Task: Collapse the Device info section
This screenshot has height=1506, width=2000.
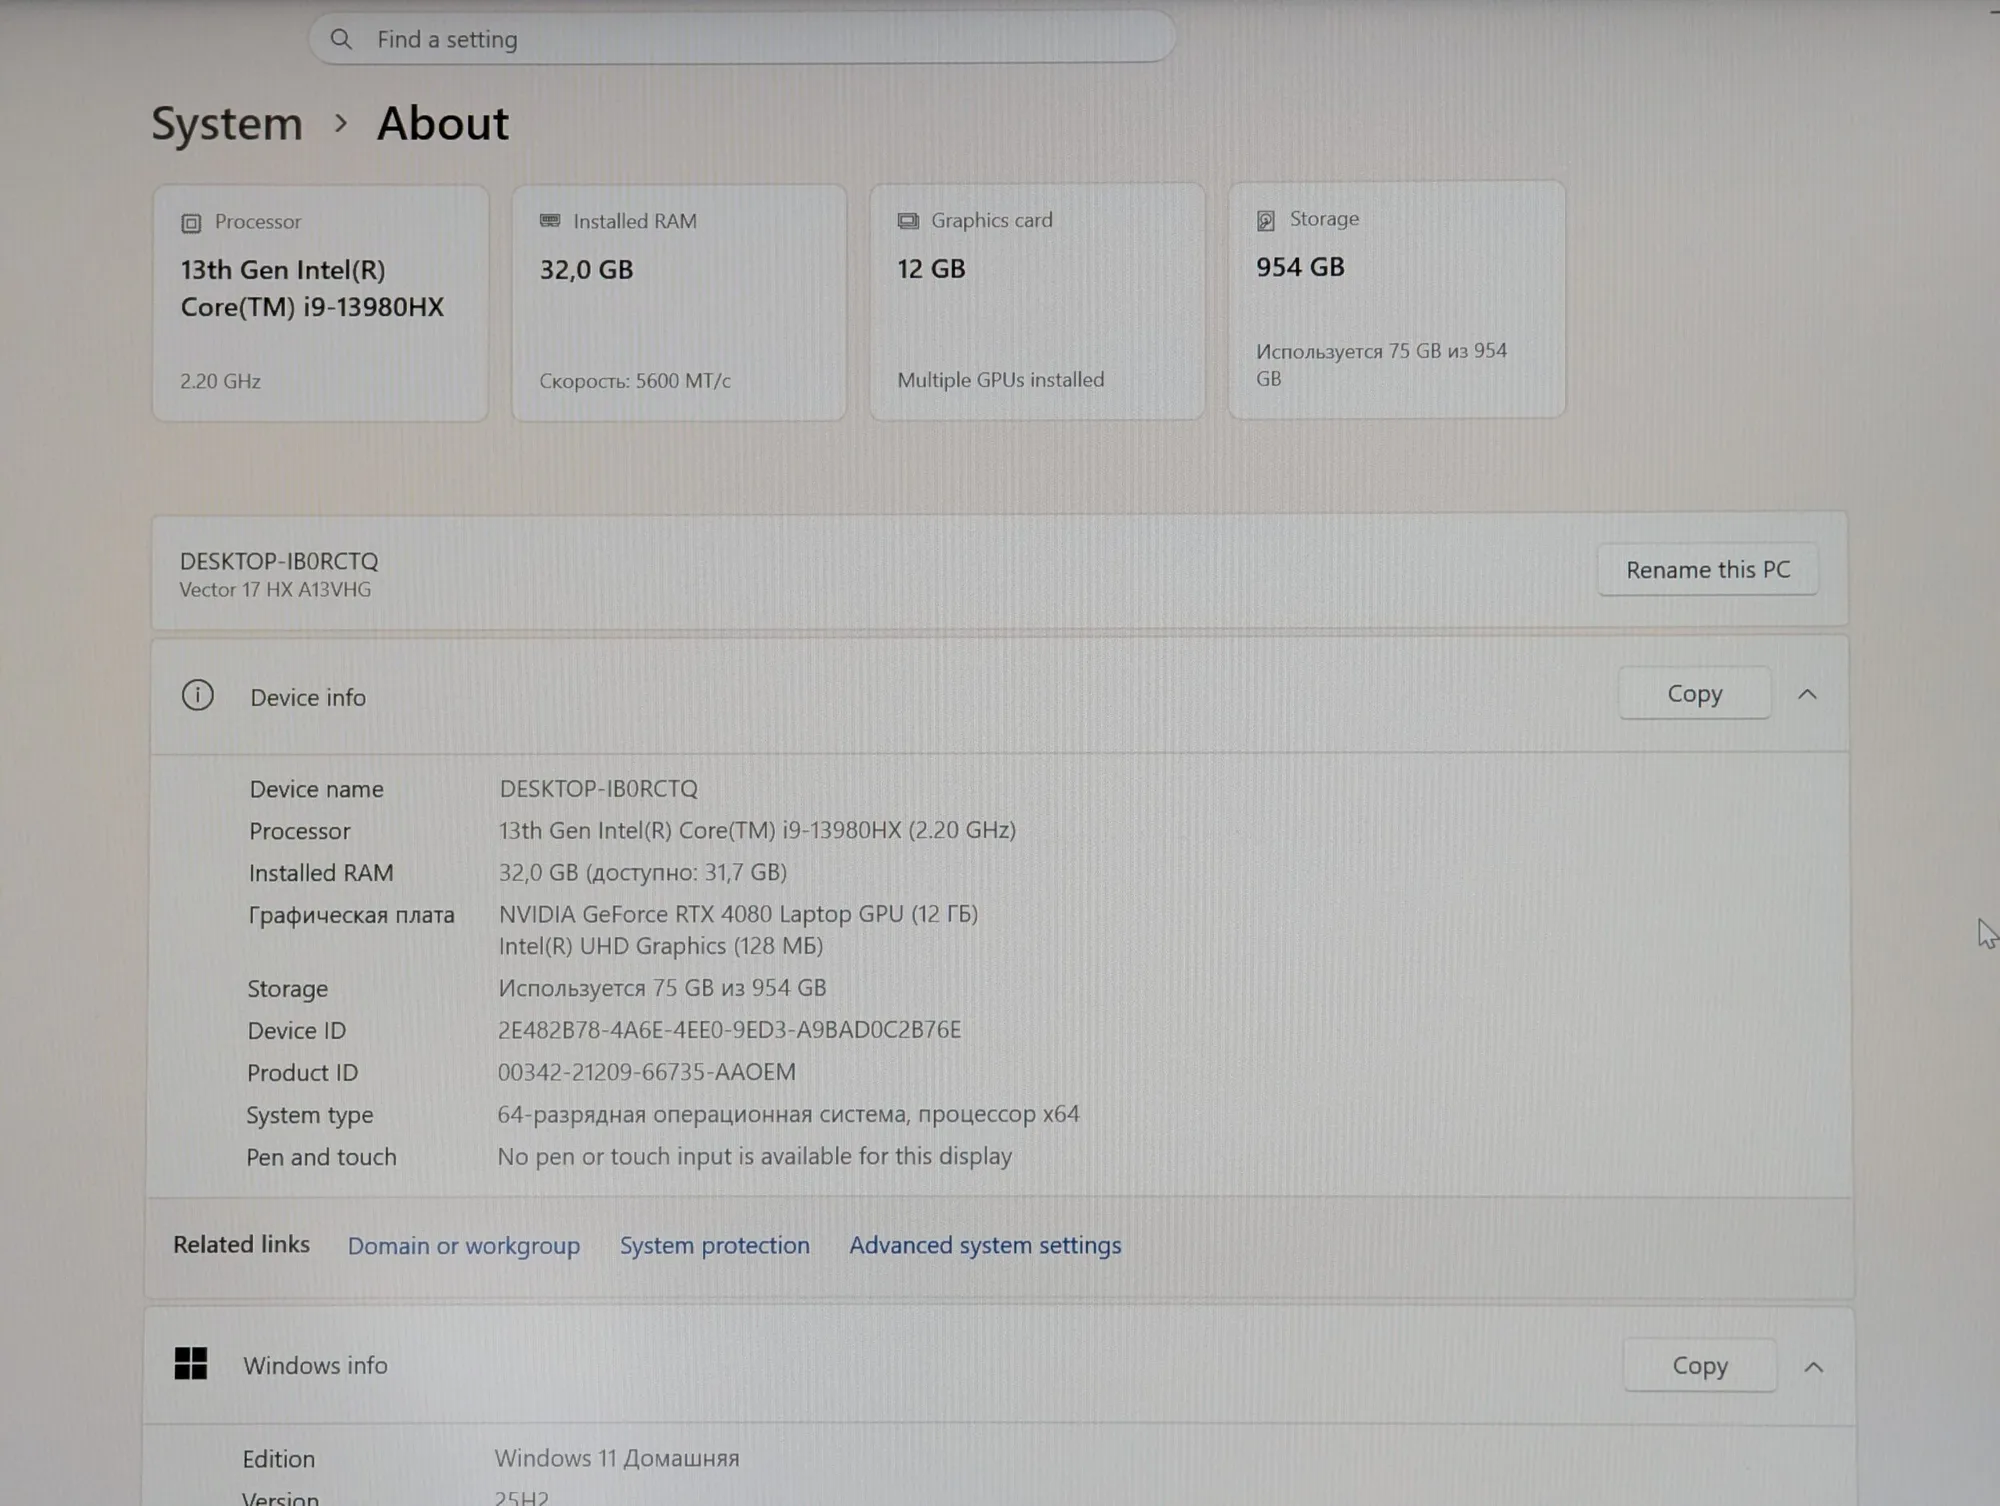Action: click(x=1807, y=694)
